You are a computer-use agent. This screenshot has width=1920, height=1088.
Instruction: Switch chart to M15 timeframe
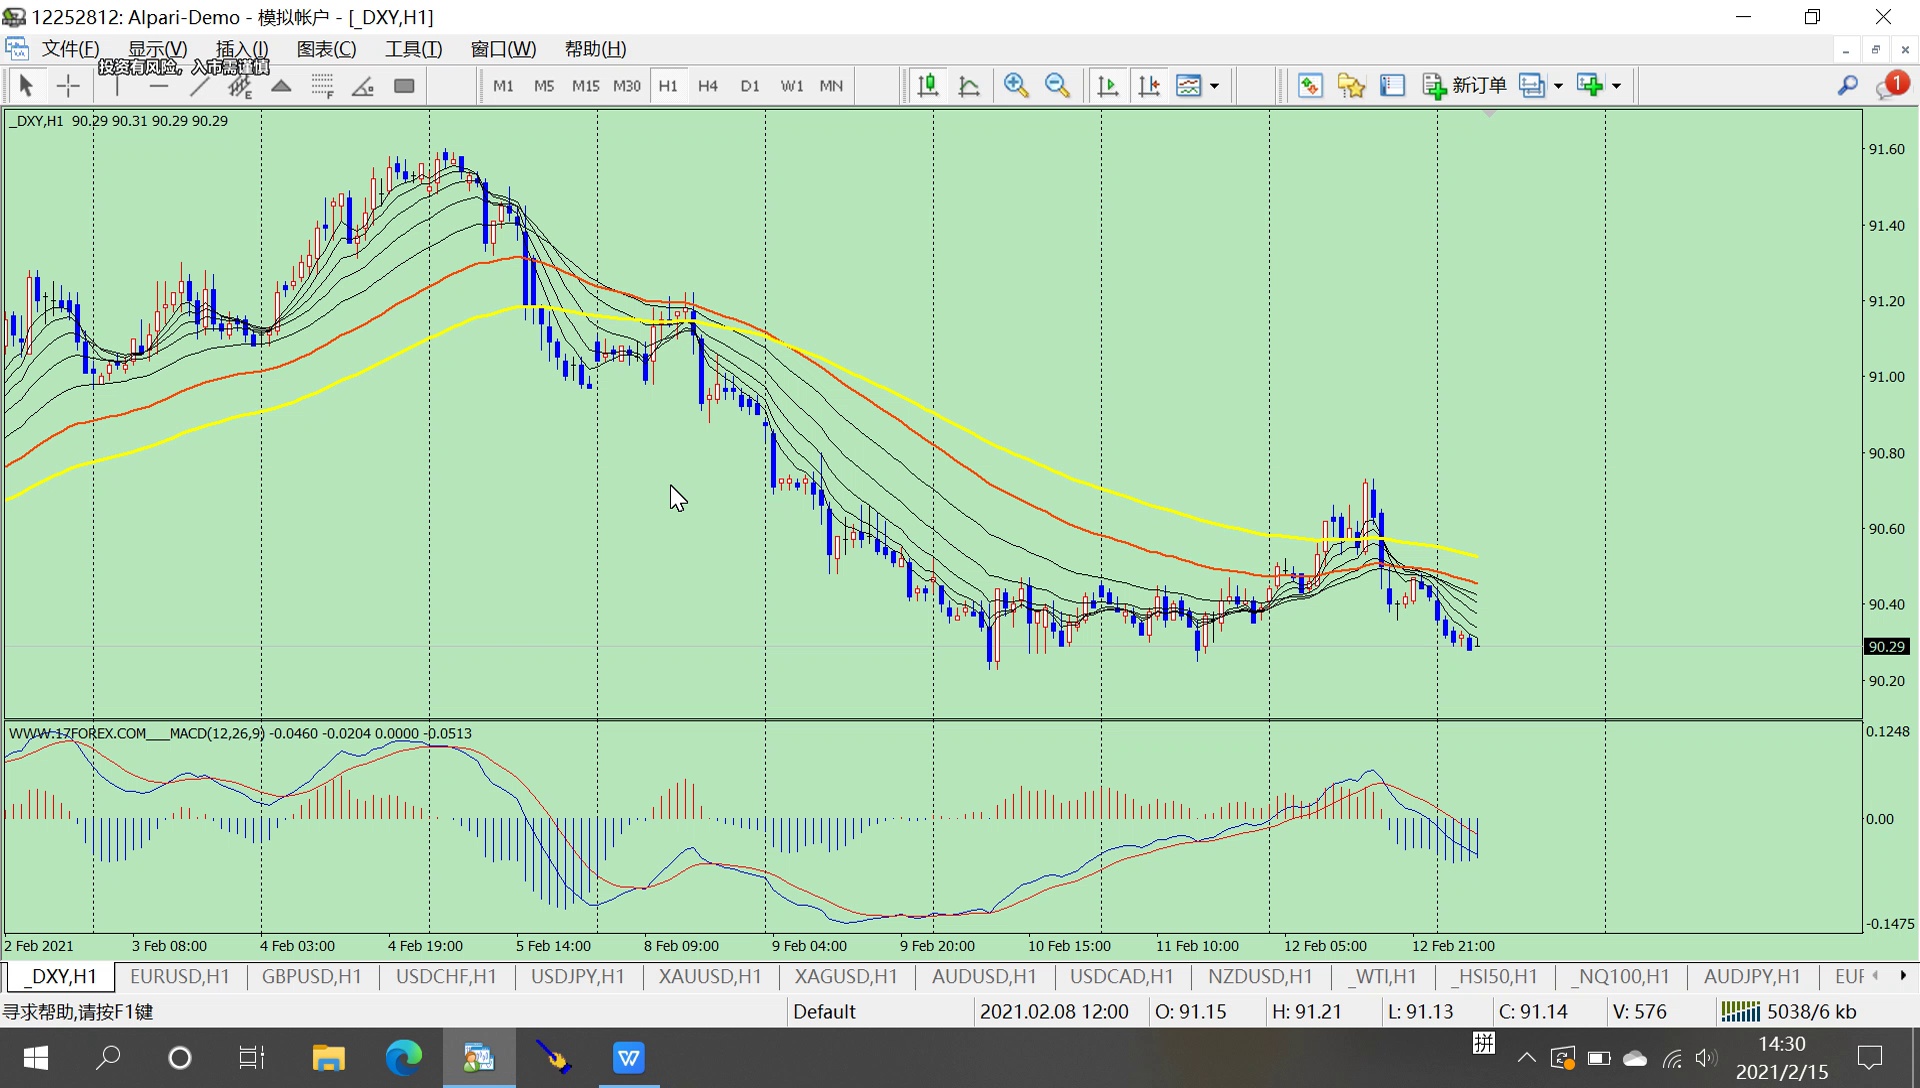pos(585,86)
